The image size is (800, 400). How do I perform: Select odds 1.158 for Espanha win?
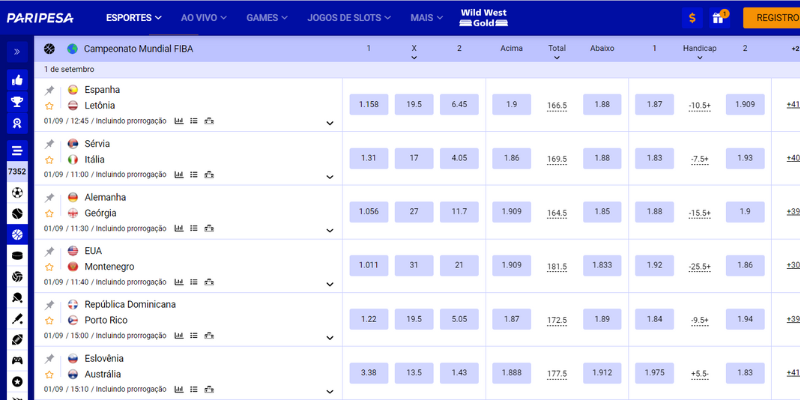coord(369,105)
